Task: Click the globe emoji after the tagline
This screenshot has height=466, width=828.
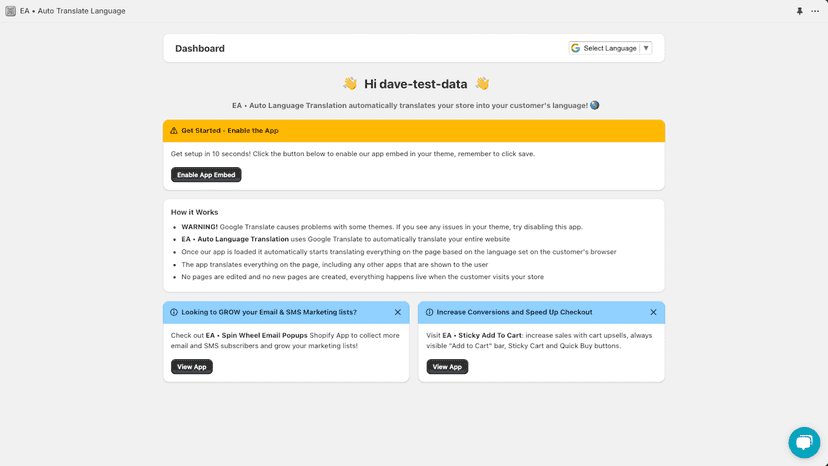Action: point(595,105)
